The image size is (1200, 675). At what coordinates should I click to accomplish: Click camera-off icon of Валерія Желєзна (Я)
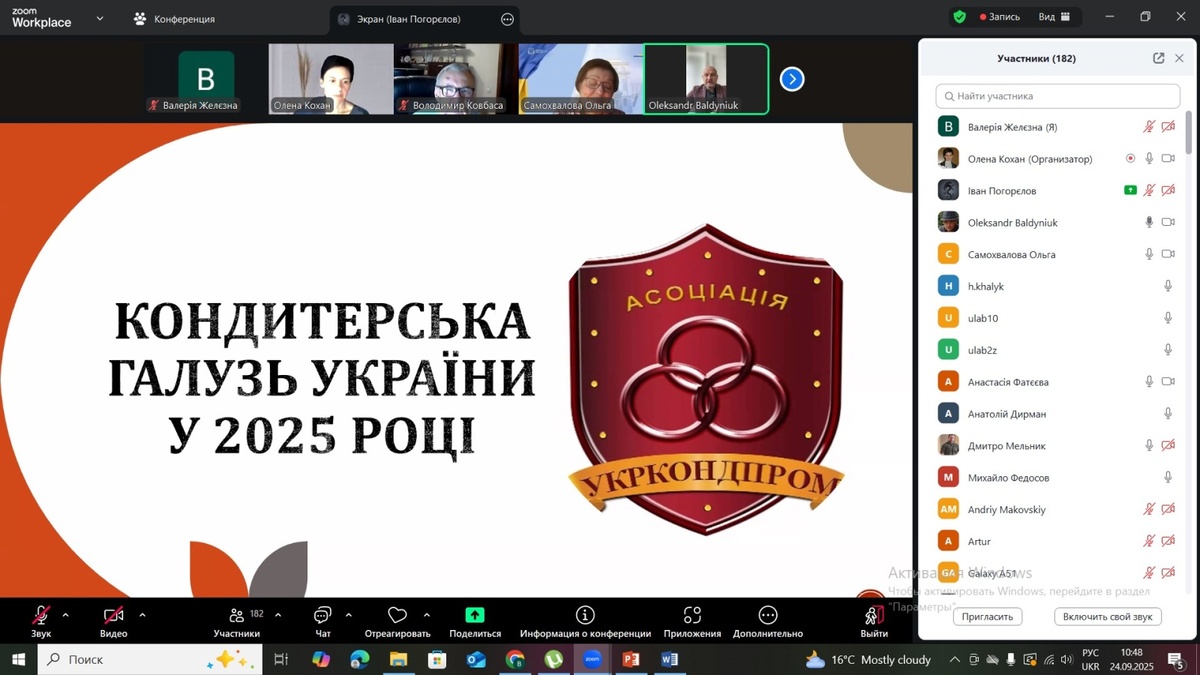click(x=1168, y=127)
